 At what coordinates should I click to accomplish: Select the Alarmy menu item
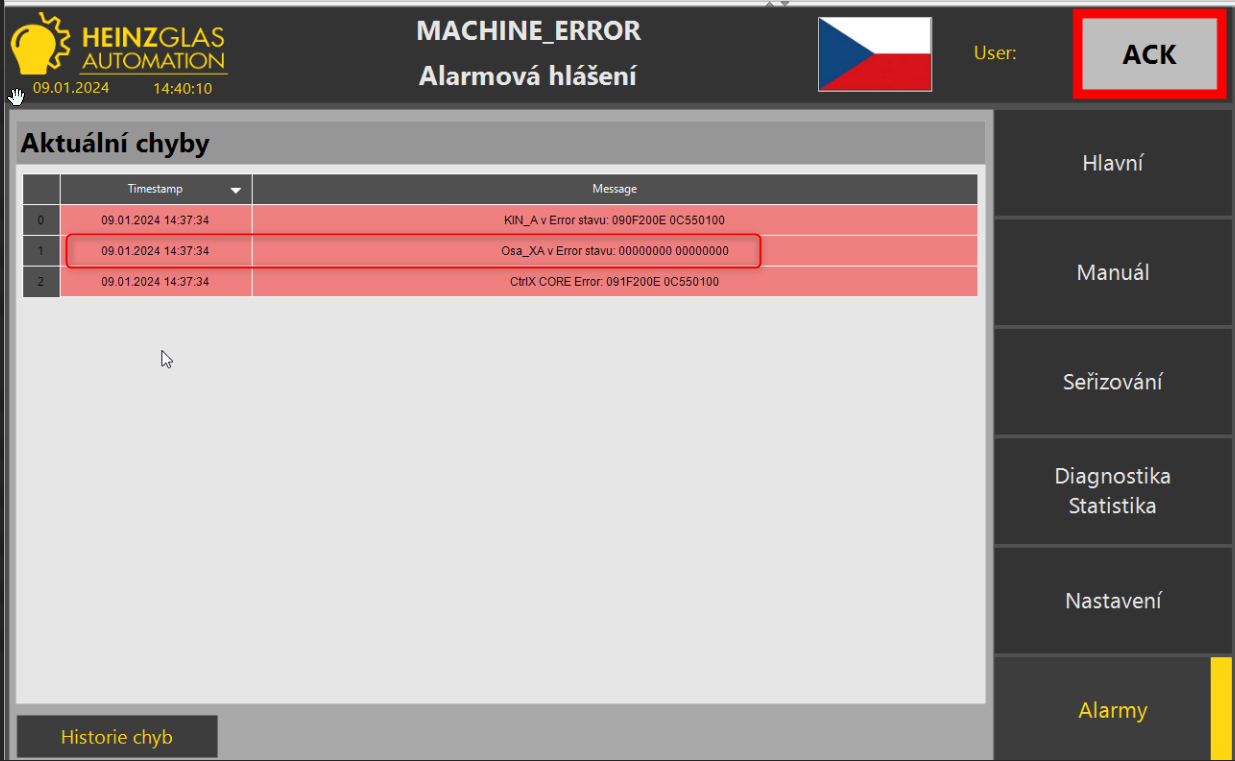click(1112, 710)
